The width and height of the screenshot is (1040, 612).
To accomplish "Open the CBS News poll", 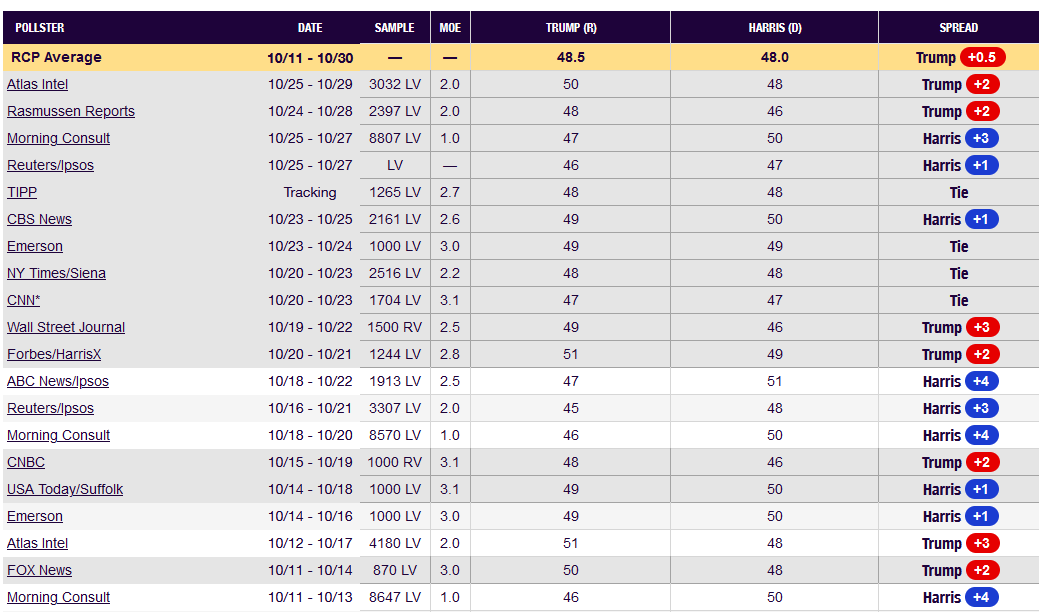I will [x=39, y=219].
